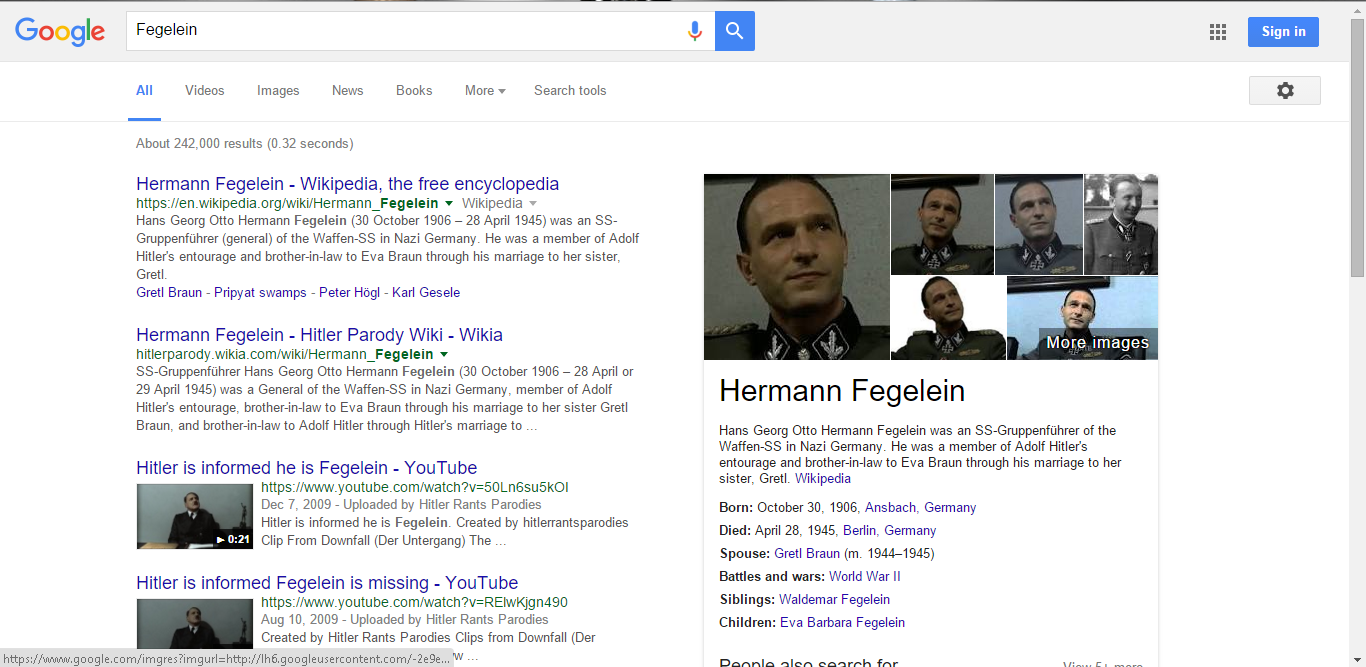Click the Google logo
This screenshot has height=667, width=1366.
coord(60,31)
